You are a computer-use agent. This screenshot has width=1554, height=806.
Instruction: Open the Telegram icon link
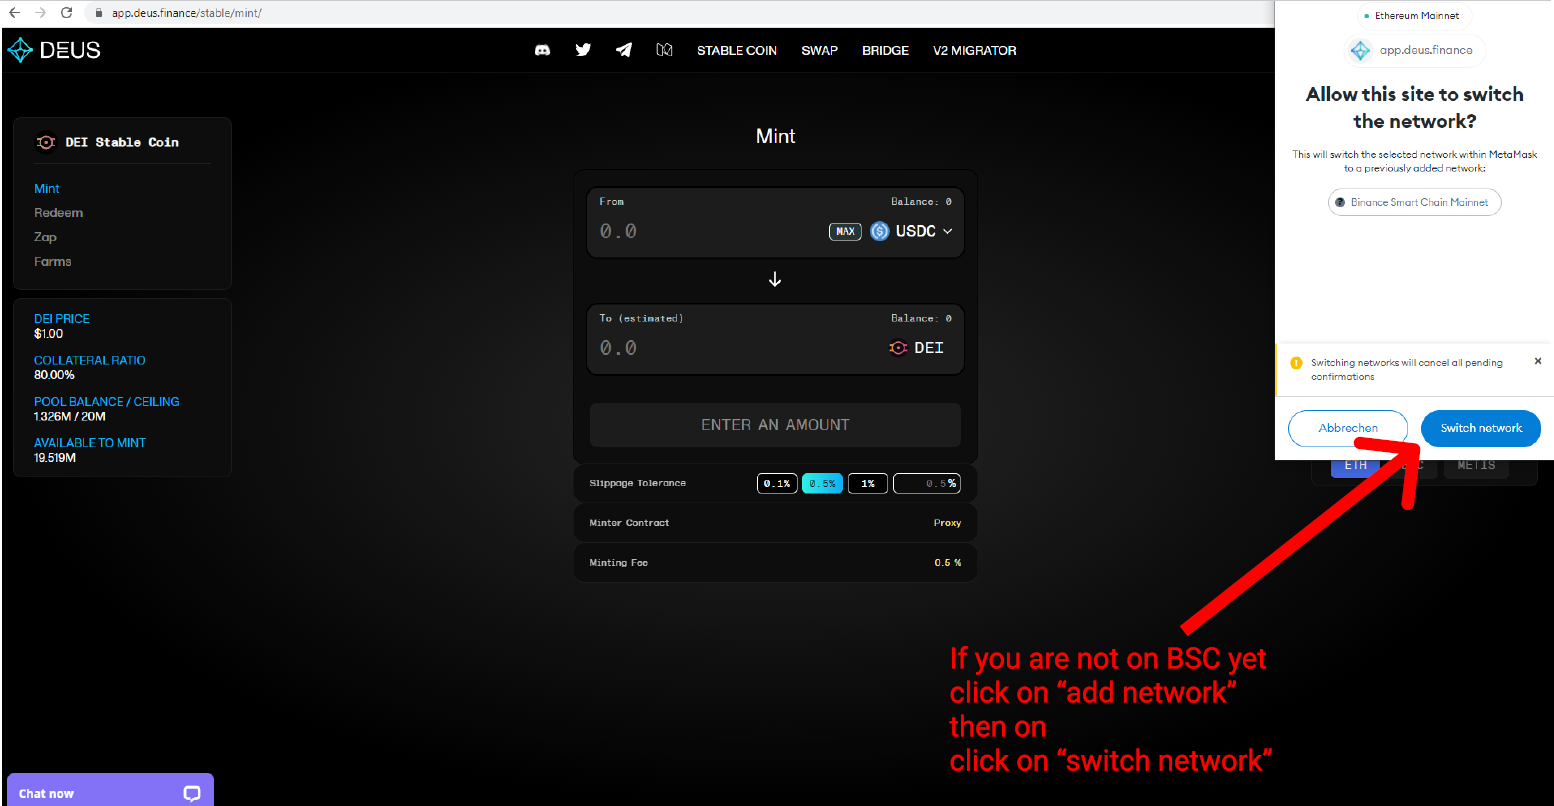pos(624,50)
